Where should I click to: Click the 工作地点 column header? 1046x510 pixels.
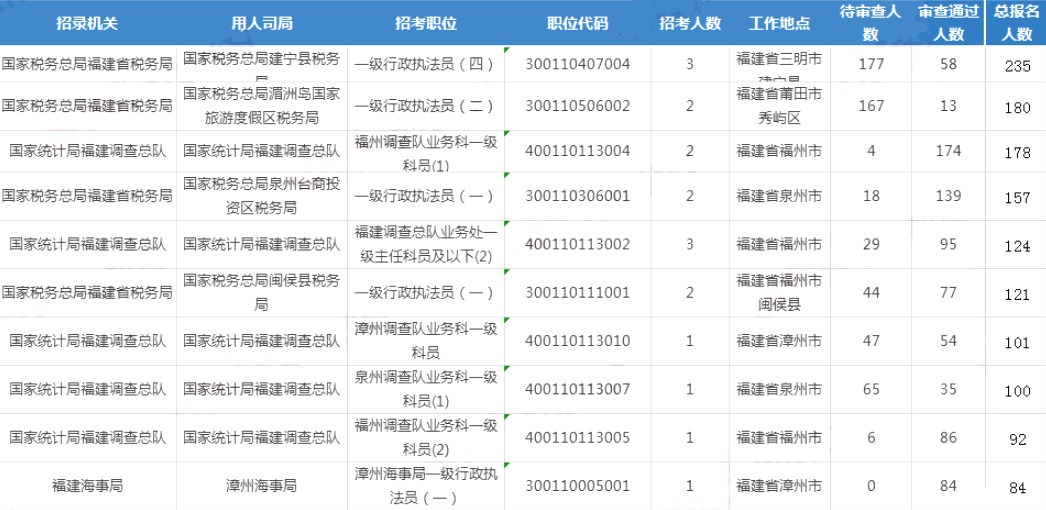point(778,23)
